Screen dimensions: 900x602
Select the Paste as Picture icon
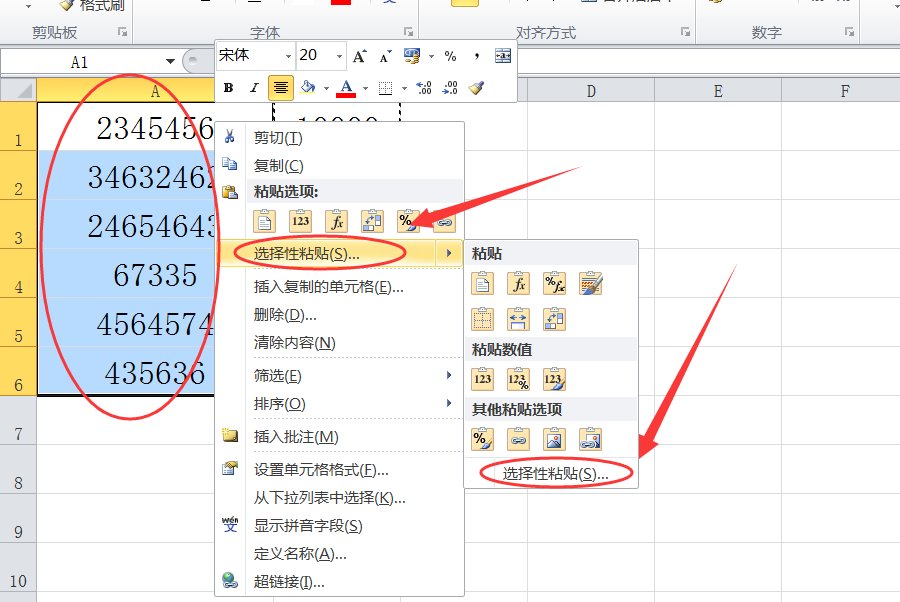(555, 437)
